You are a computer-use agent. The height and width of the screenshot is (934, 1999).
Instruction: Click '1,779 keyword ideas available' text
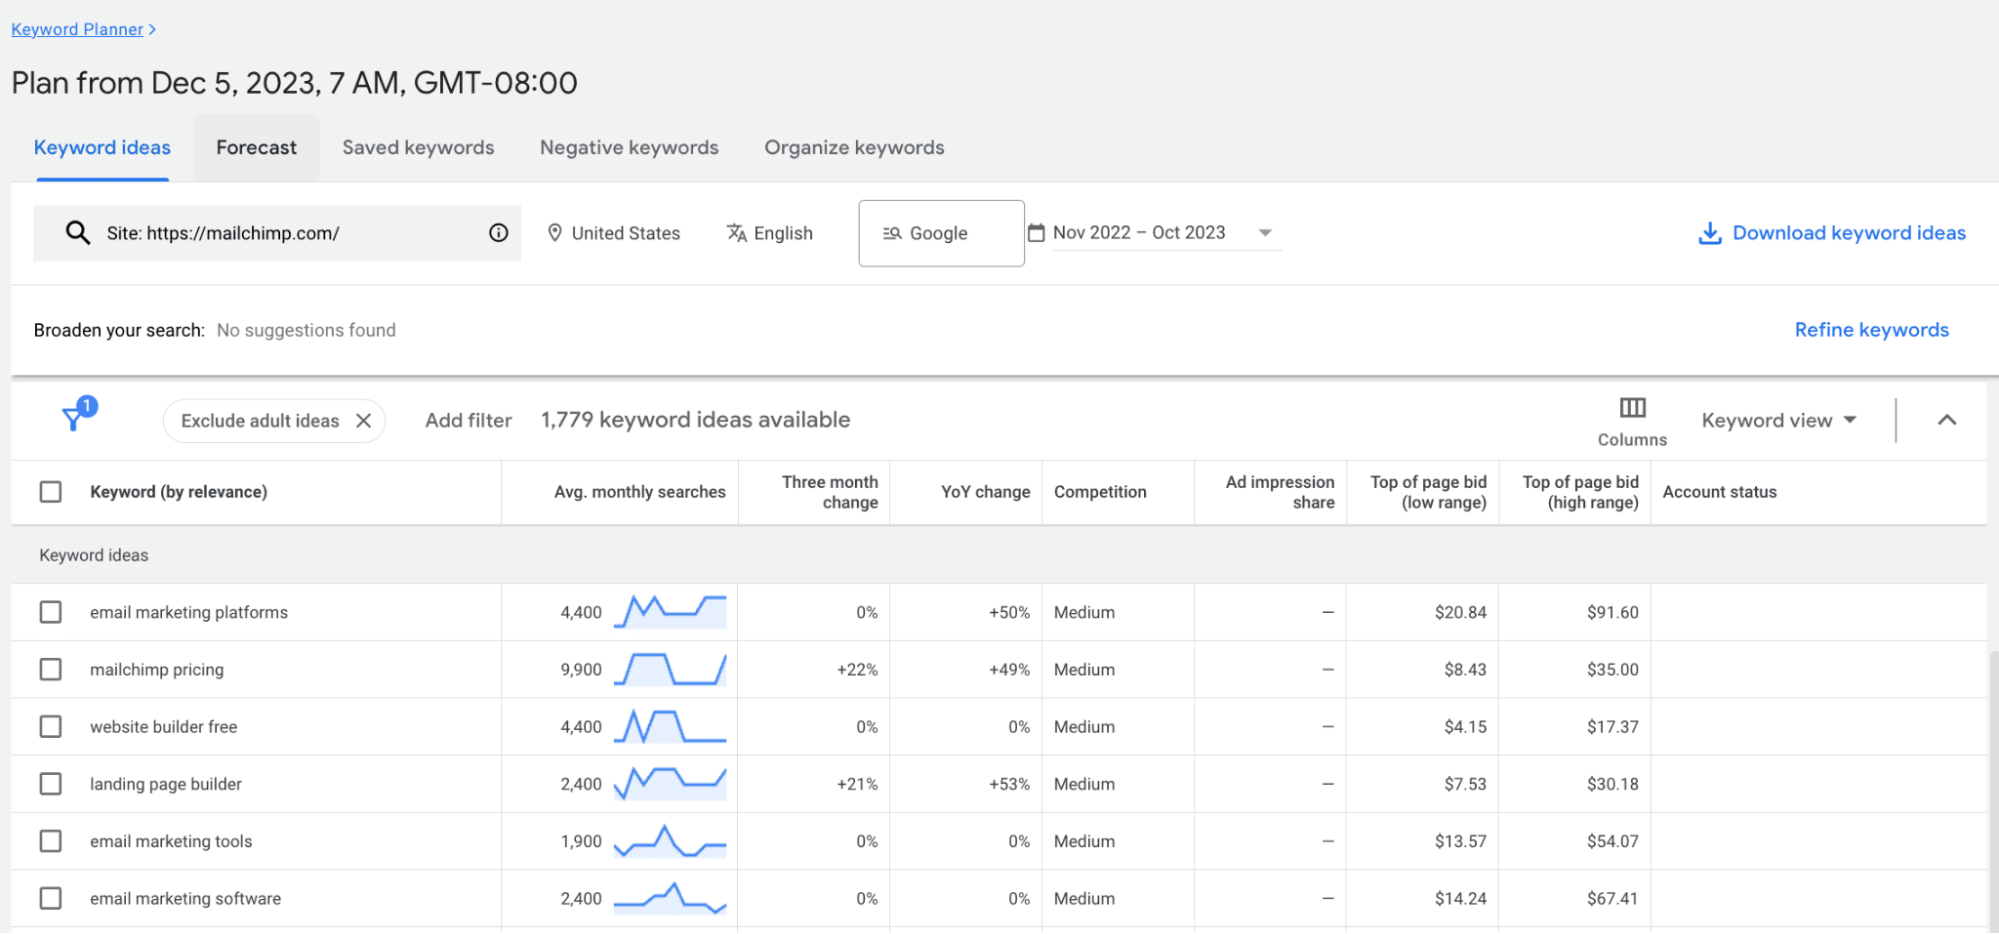pyautogui.click(x=695, y=420)
